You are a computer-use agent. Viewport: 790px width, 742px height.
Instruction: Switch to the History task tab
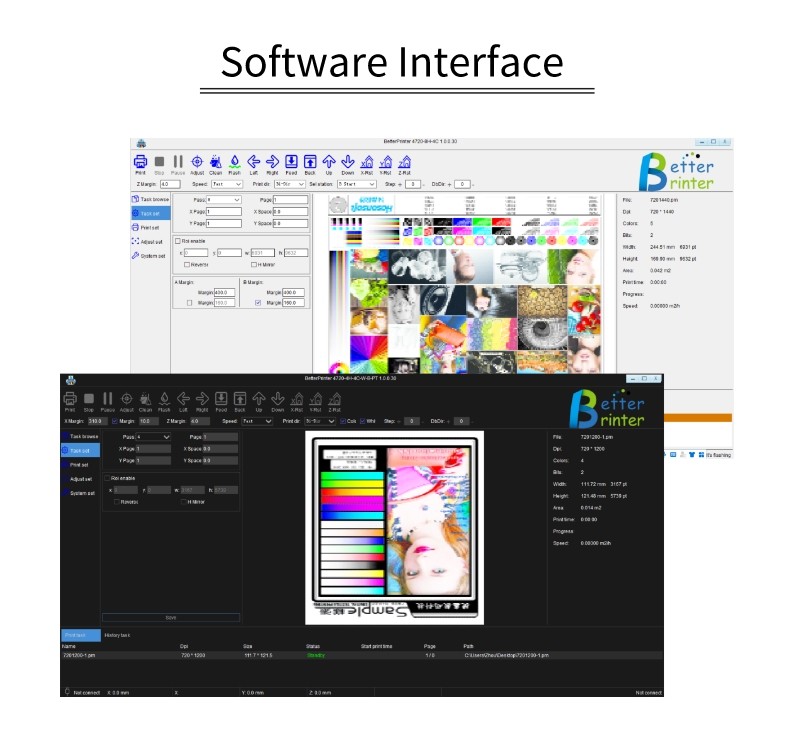[x=118, y=635]
